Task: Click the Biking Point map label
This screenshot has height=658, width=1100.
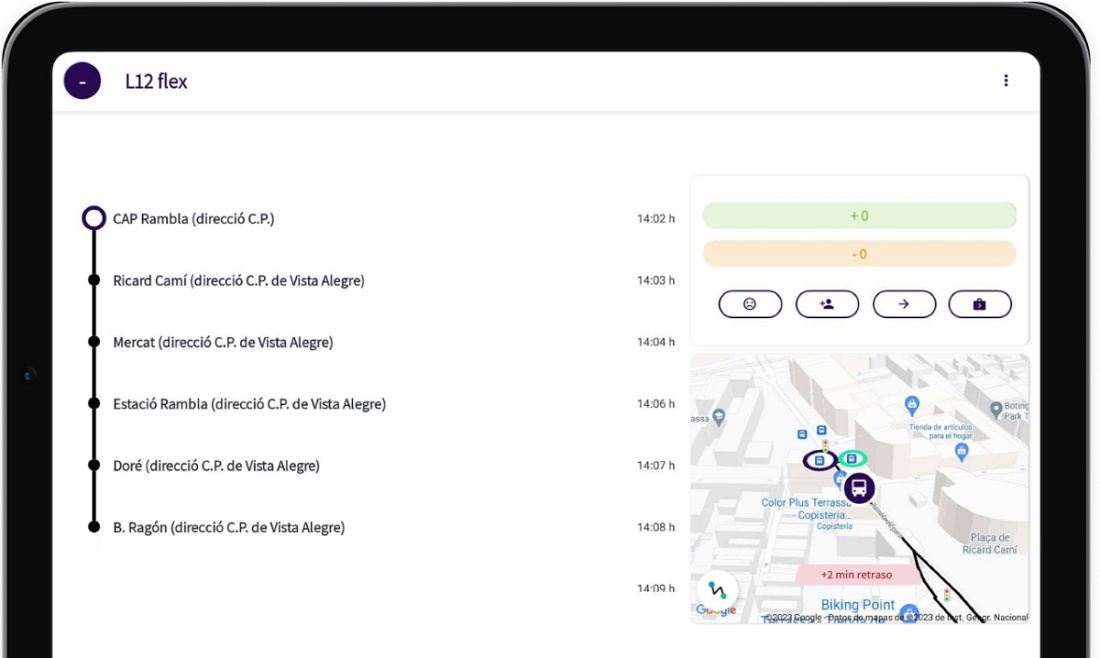Action: tap(857, 604)
